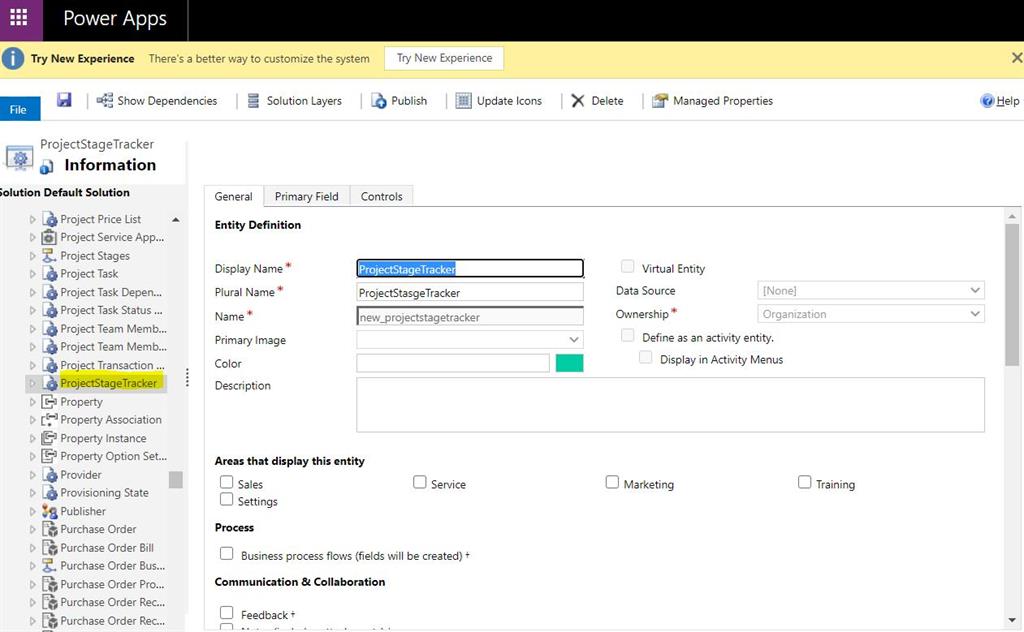Click the Try New Experience button
Screen dimensions: 1024x632
pyautogui.click(x=443, y=58)
